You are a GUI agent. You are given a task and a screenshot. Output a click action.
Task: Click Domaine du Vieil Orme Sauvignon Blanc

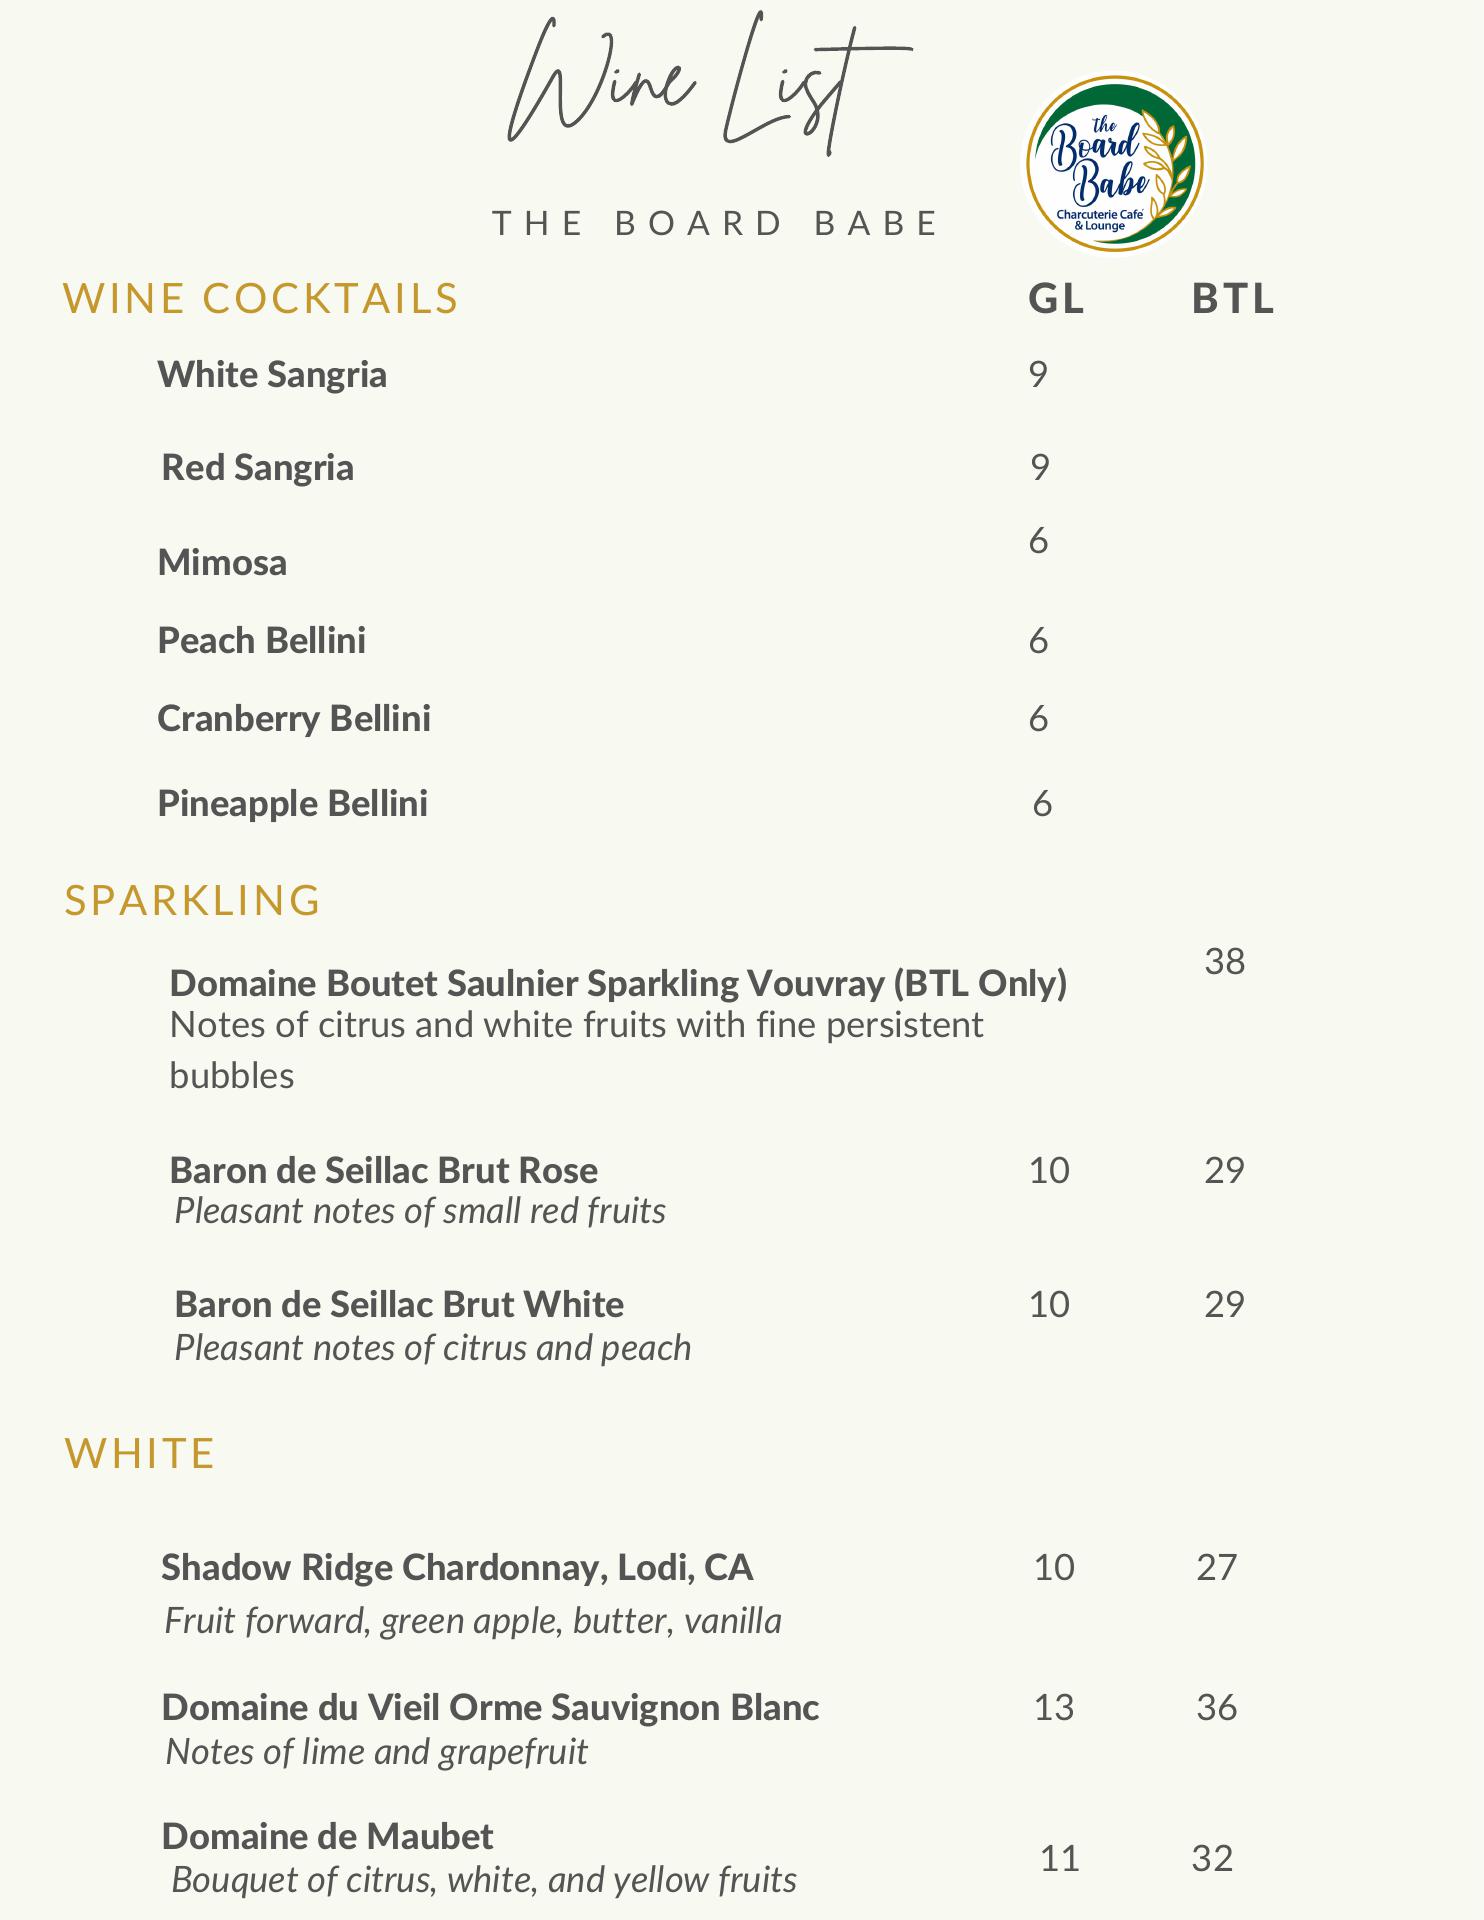pyautogui.click(x=490, y=1708)
